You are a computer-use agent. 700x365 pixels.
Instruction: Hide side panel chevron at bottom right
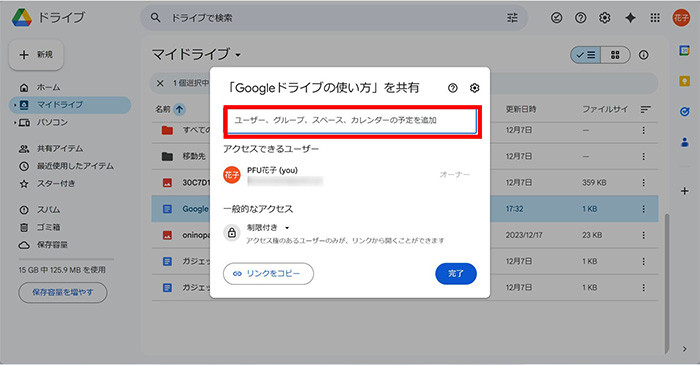tap(684, 349)
